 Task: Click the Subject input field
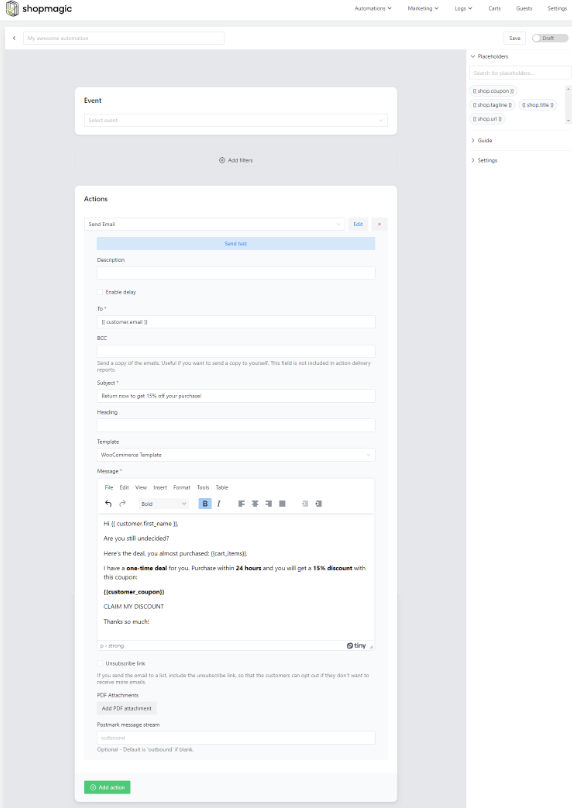(236, 396)
